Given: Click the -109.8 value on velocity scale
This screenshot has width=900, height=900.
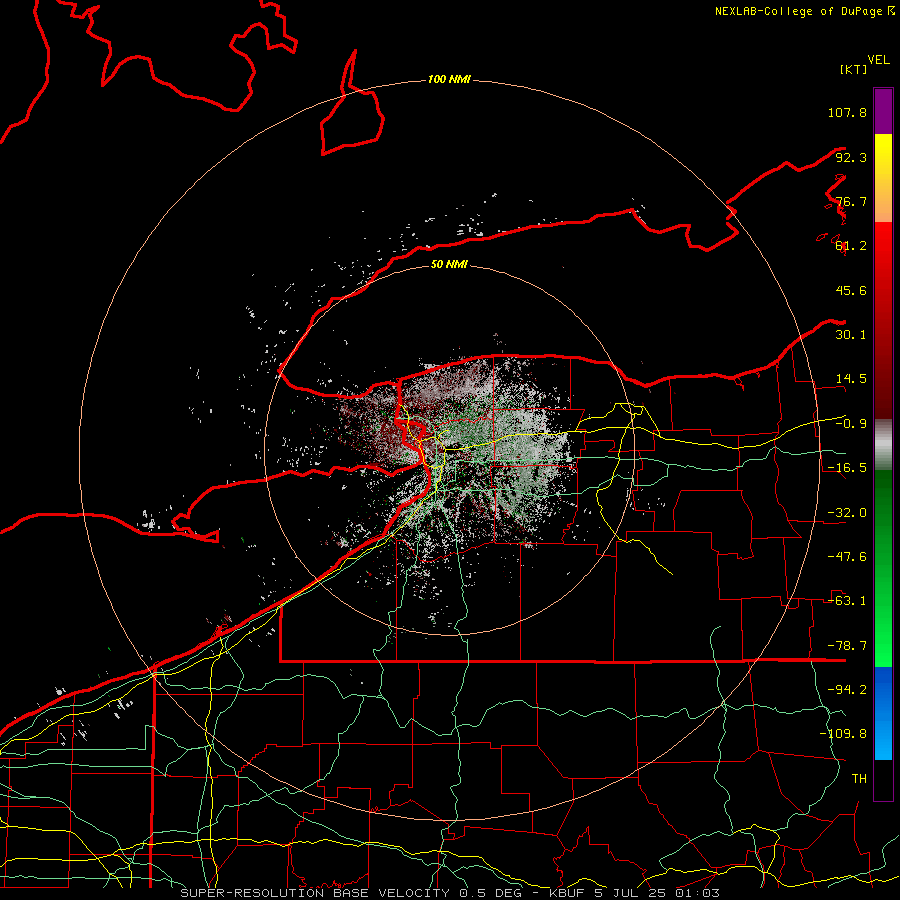Looking at the screenshot, I should tap(843, 734).
